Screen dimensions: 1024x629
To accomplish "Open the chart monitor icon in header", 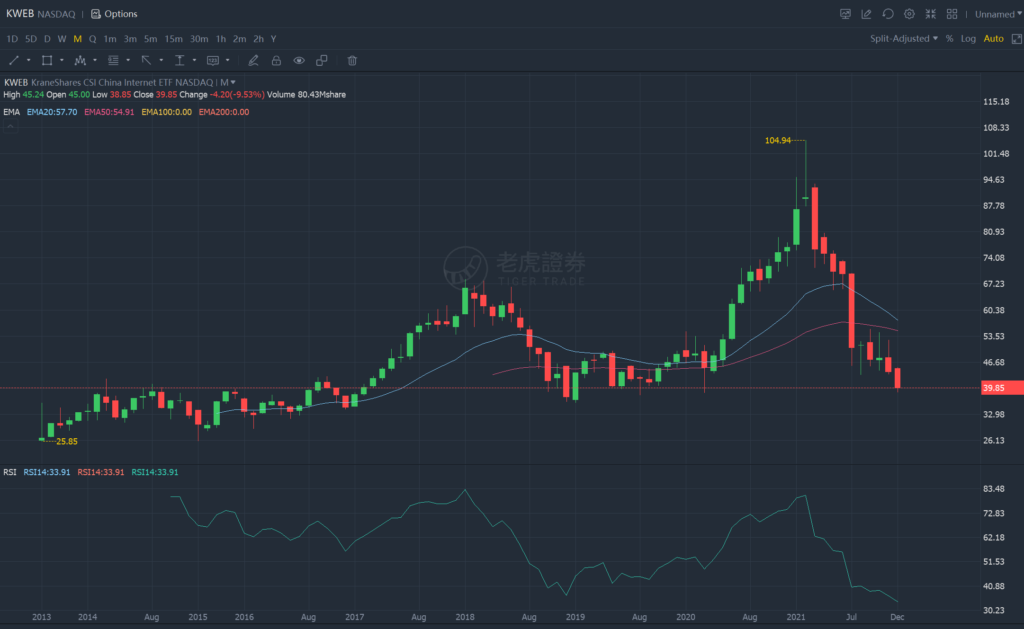I will [x=845, y=14].
